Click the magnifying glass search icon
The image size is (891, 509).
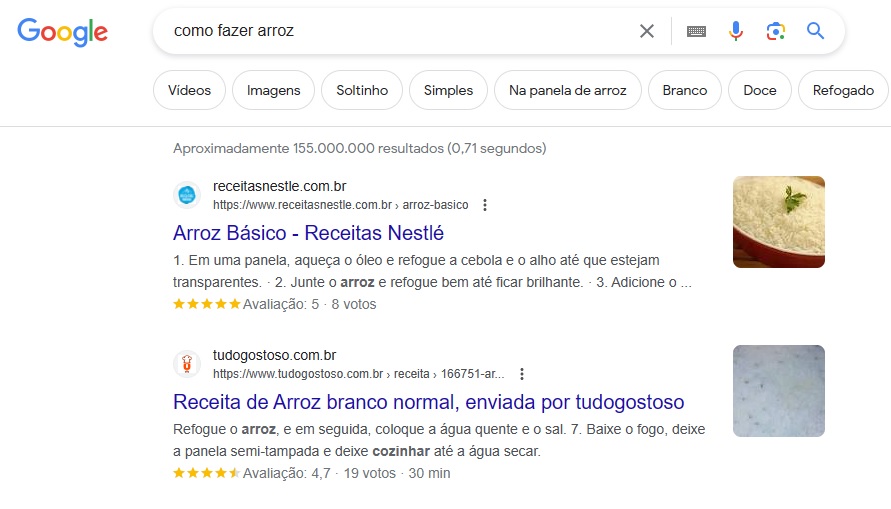click(x=815, y=31)
